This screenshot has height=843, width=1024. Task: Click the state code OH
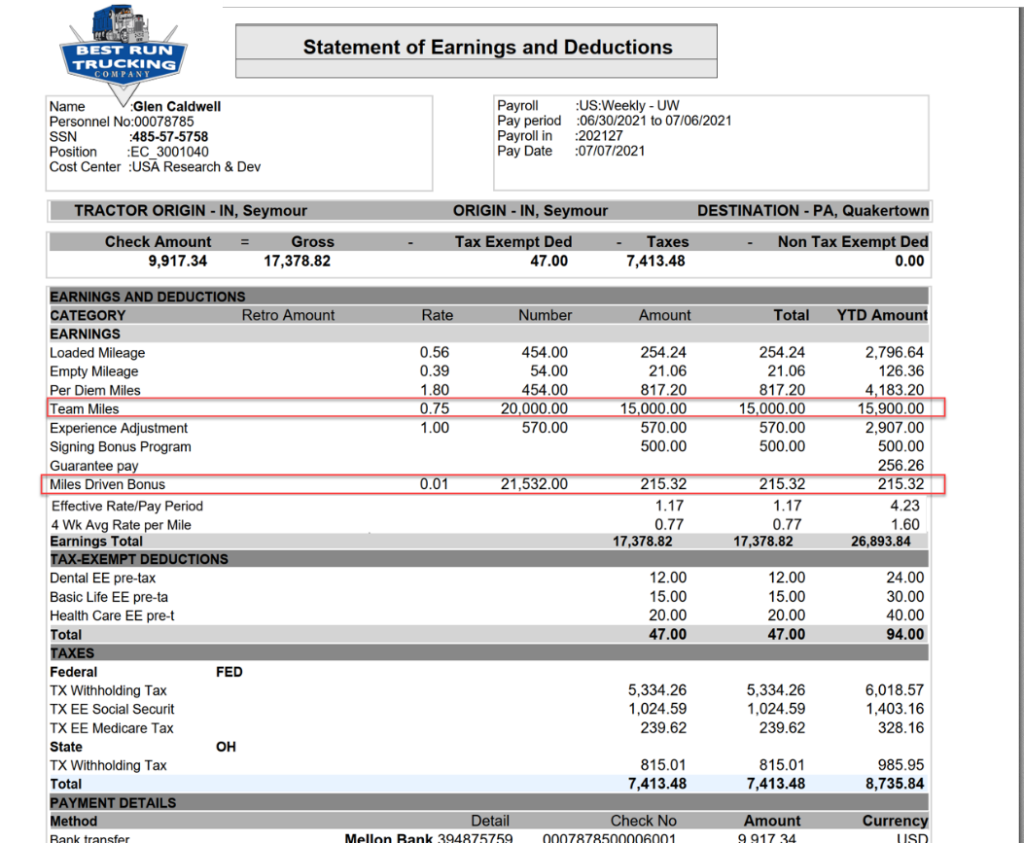226,747
